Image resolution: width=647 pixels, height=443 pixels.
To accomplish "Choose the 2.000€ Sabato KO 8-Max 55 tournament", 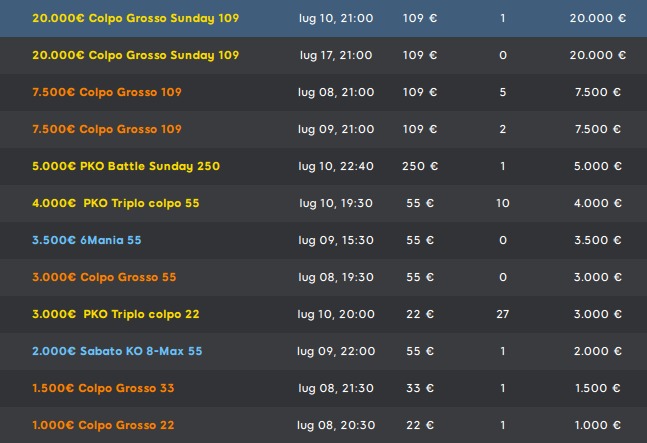I will click(x=117, y=351).
